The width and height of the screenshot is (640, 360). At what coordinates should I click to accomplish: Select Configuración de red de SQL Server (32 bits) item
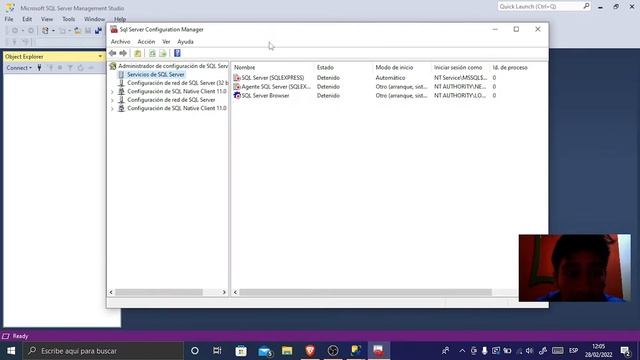tap(178, 83)
